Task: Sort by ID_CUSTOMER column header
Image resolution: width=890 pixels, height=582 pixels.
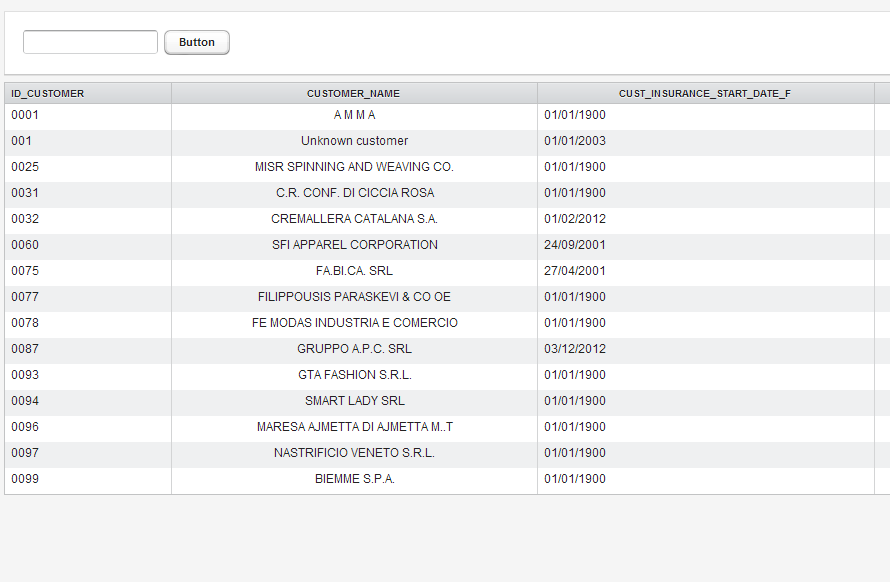Action: [x=48, y=93]
